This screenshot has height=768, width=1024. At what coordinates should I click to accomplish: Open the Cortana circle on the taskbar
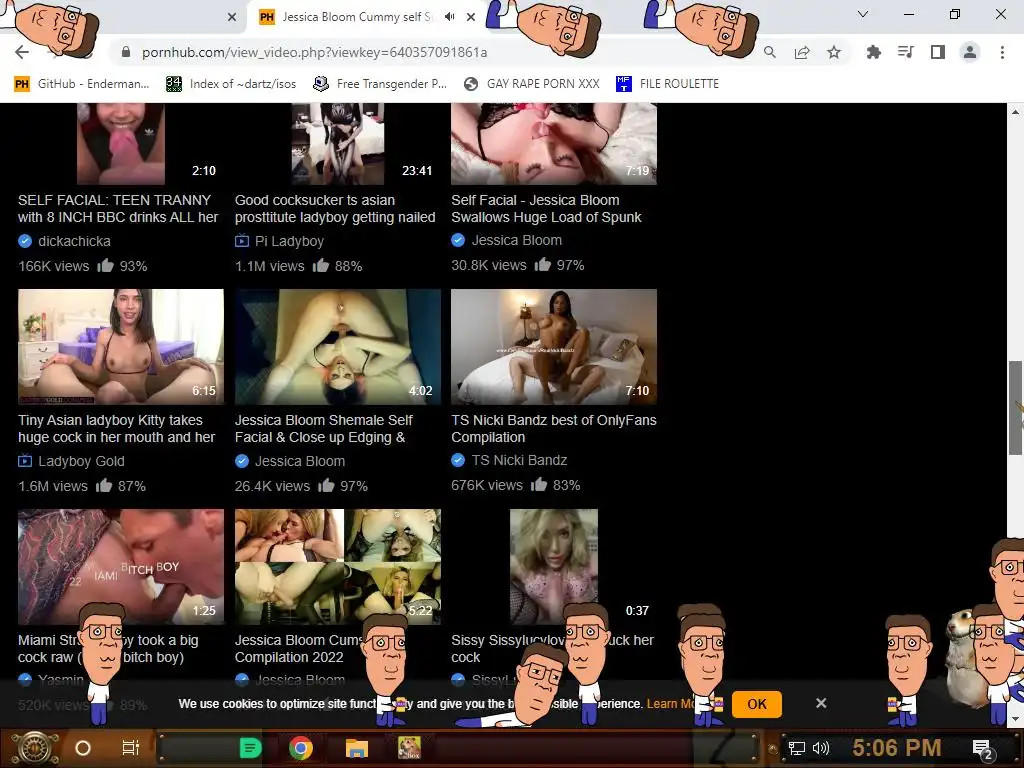tap(83, 748)
